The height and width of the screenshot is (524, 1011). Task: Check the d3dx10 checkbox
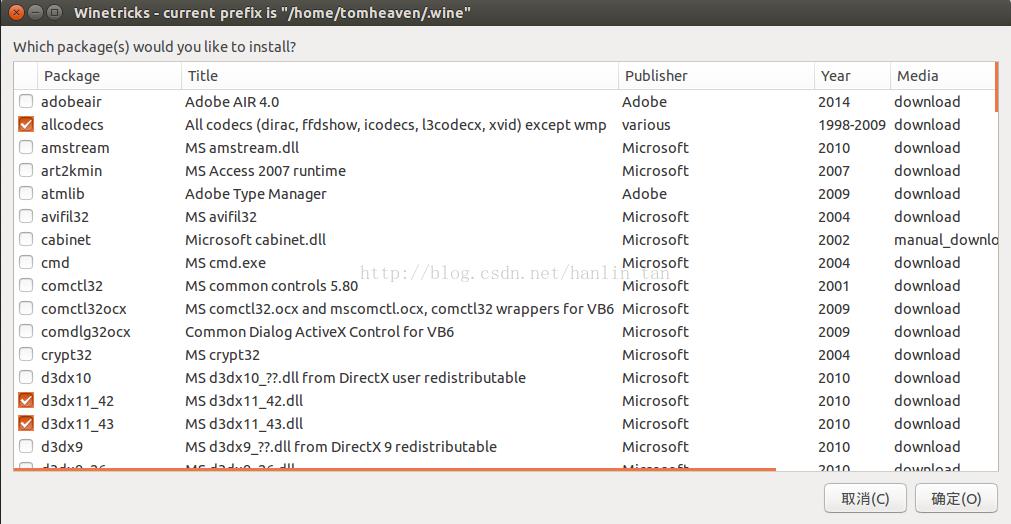[26, 378]
